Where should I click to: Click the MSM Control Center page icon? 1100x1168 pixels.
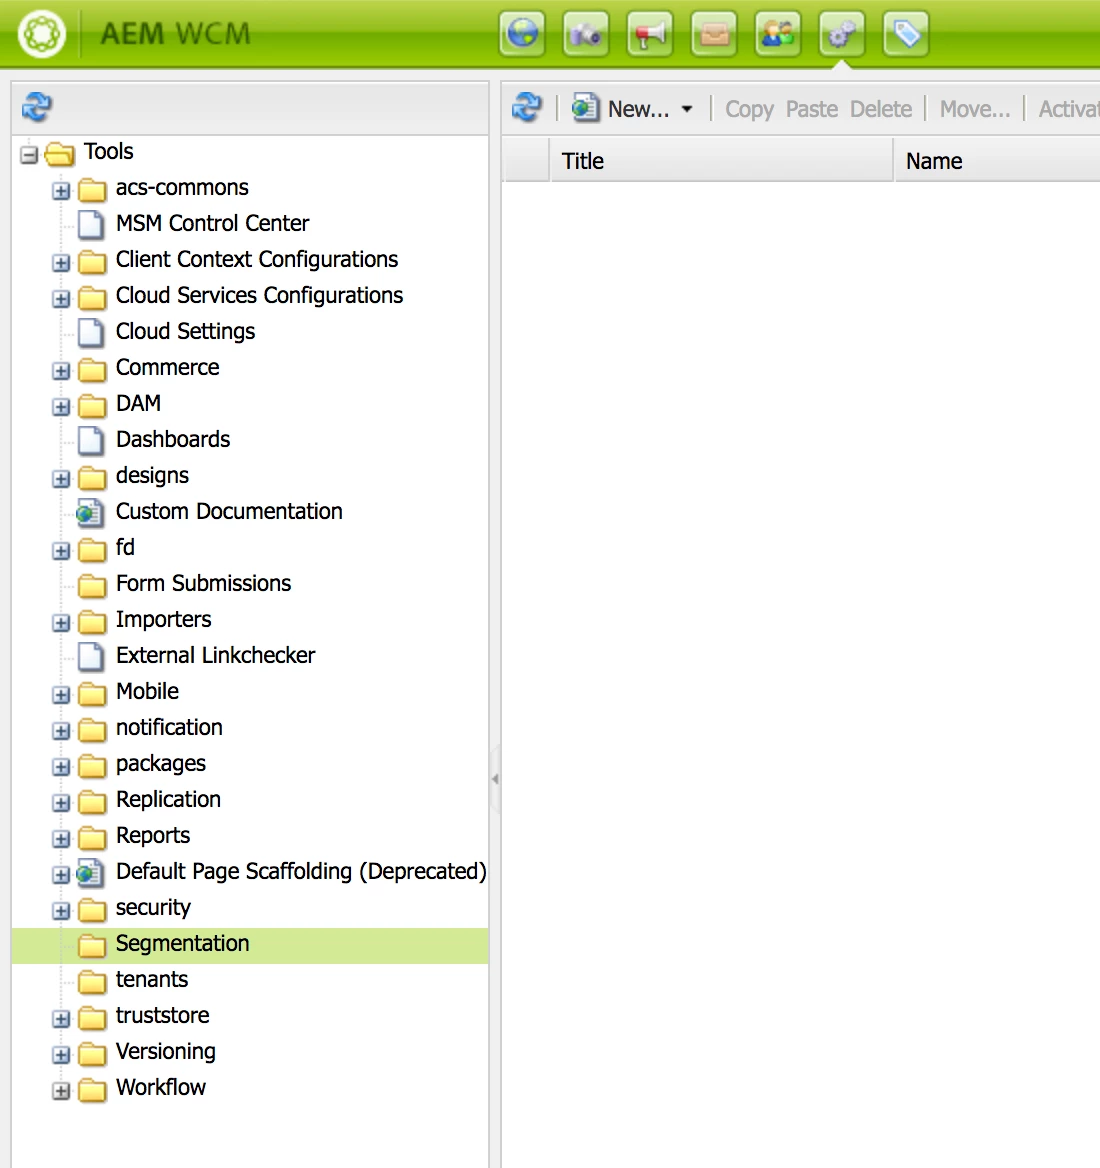(92, 223)
